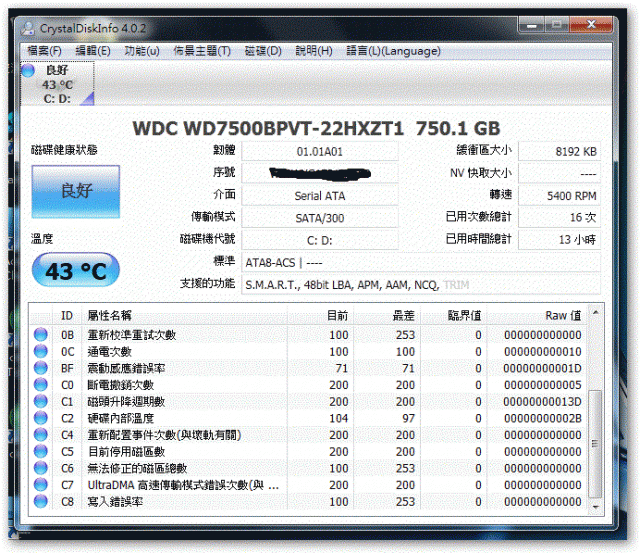Click the ID column header
Image resolution: width=640 pixels, height=553 pixels.
[x=67, y=315]
